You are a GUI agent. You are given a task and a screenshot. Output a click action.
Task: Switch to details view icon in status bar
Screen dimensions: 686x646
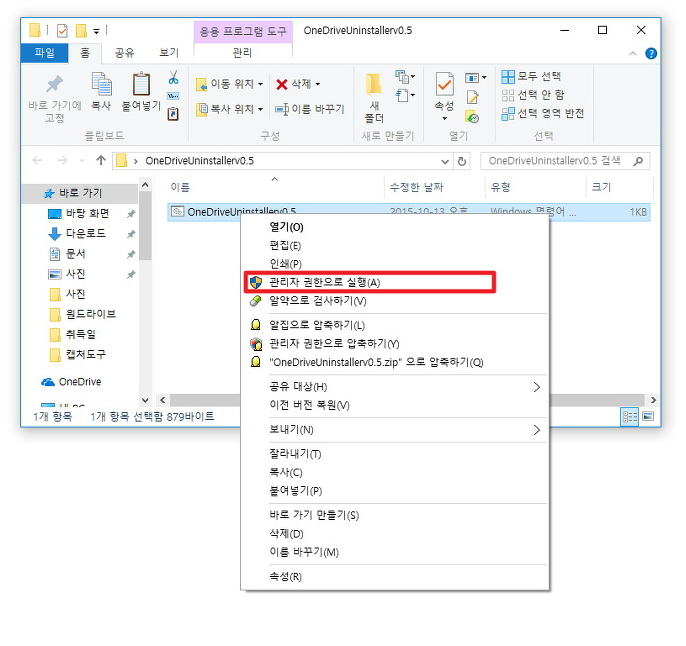tap(630, 416)
